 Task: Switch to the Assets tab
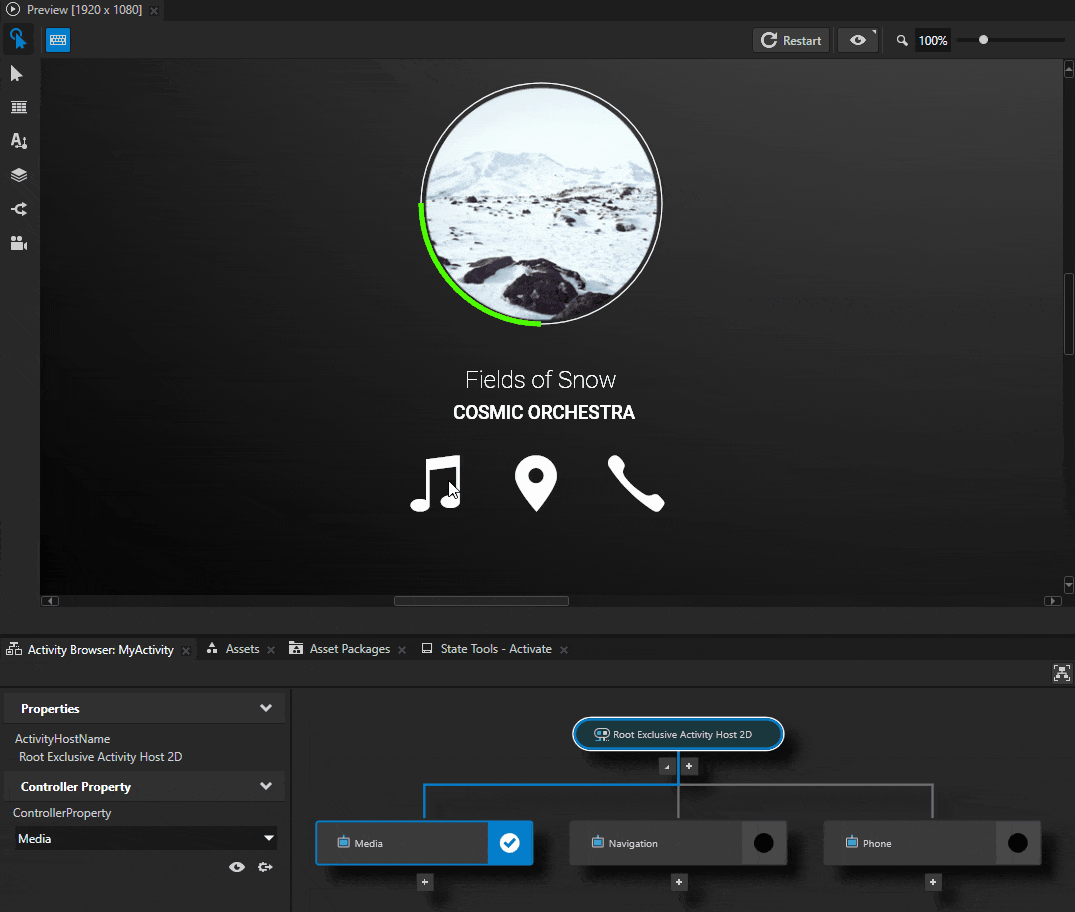click(242, 649)
